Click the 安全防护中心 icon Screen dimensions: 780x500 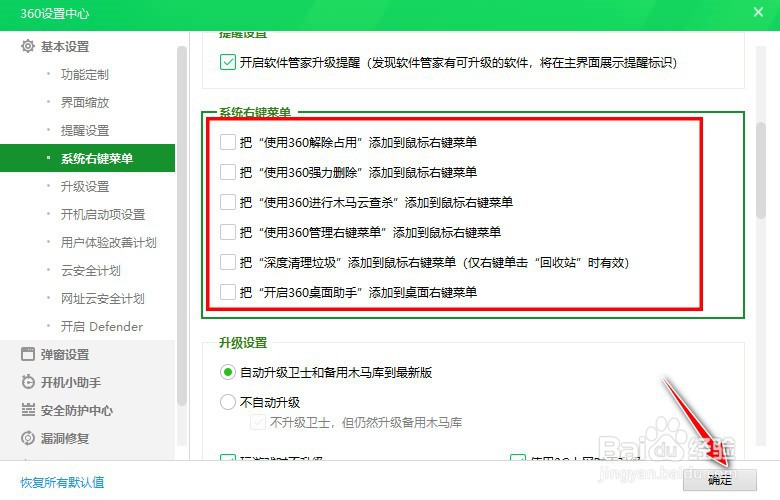28,410
